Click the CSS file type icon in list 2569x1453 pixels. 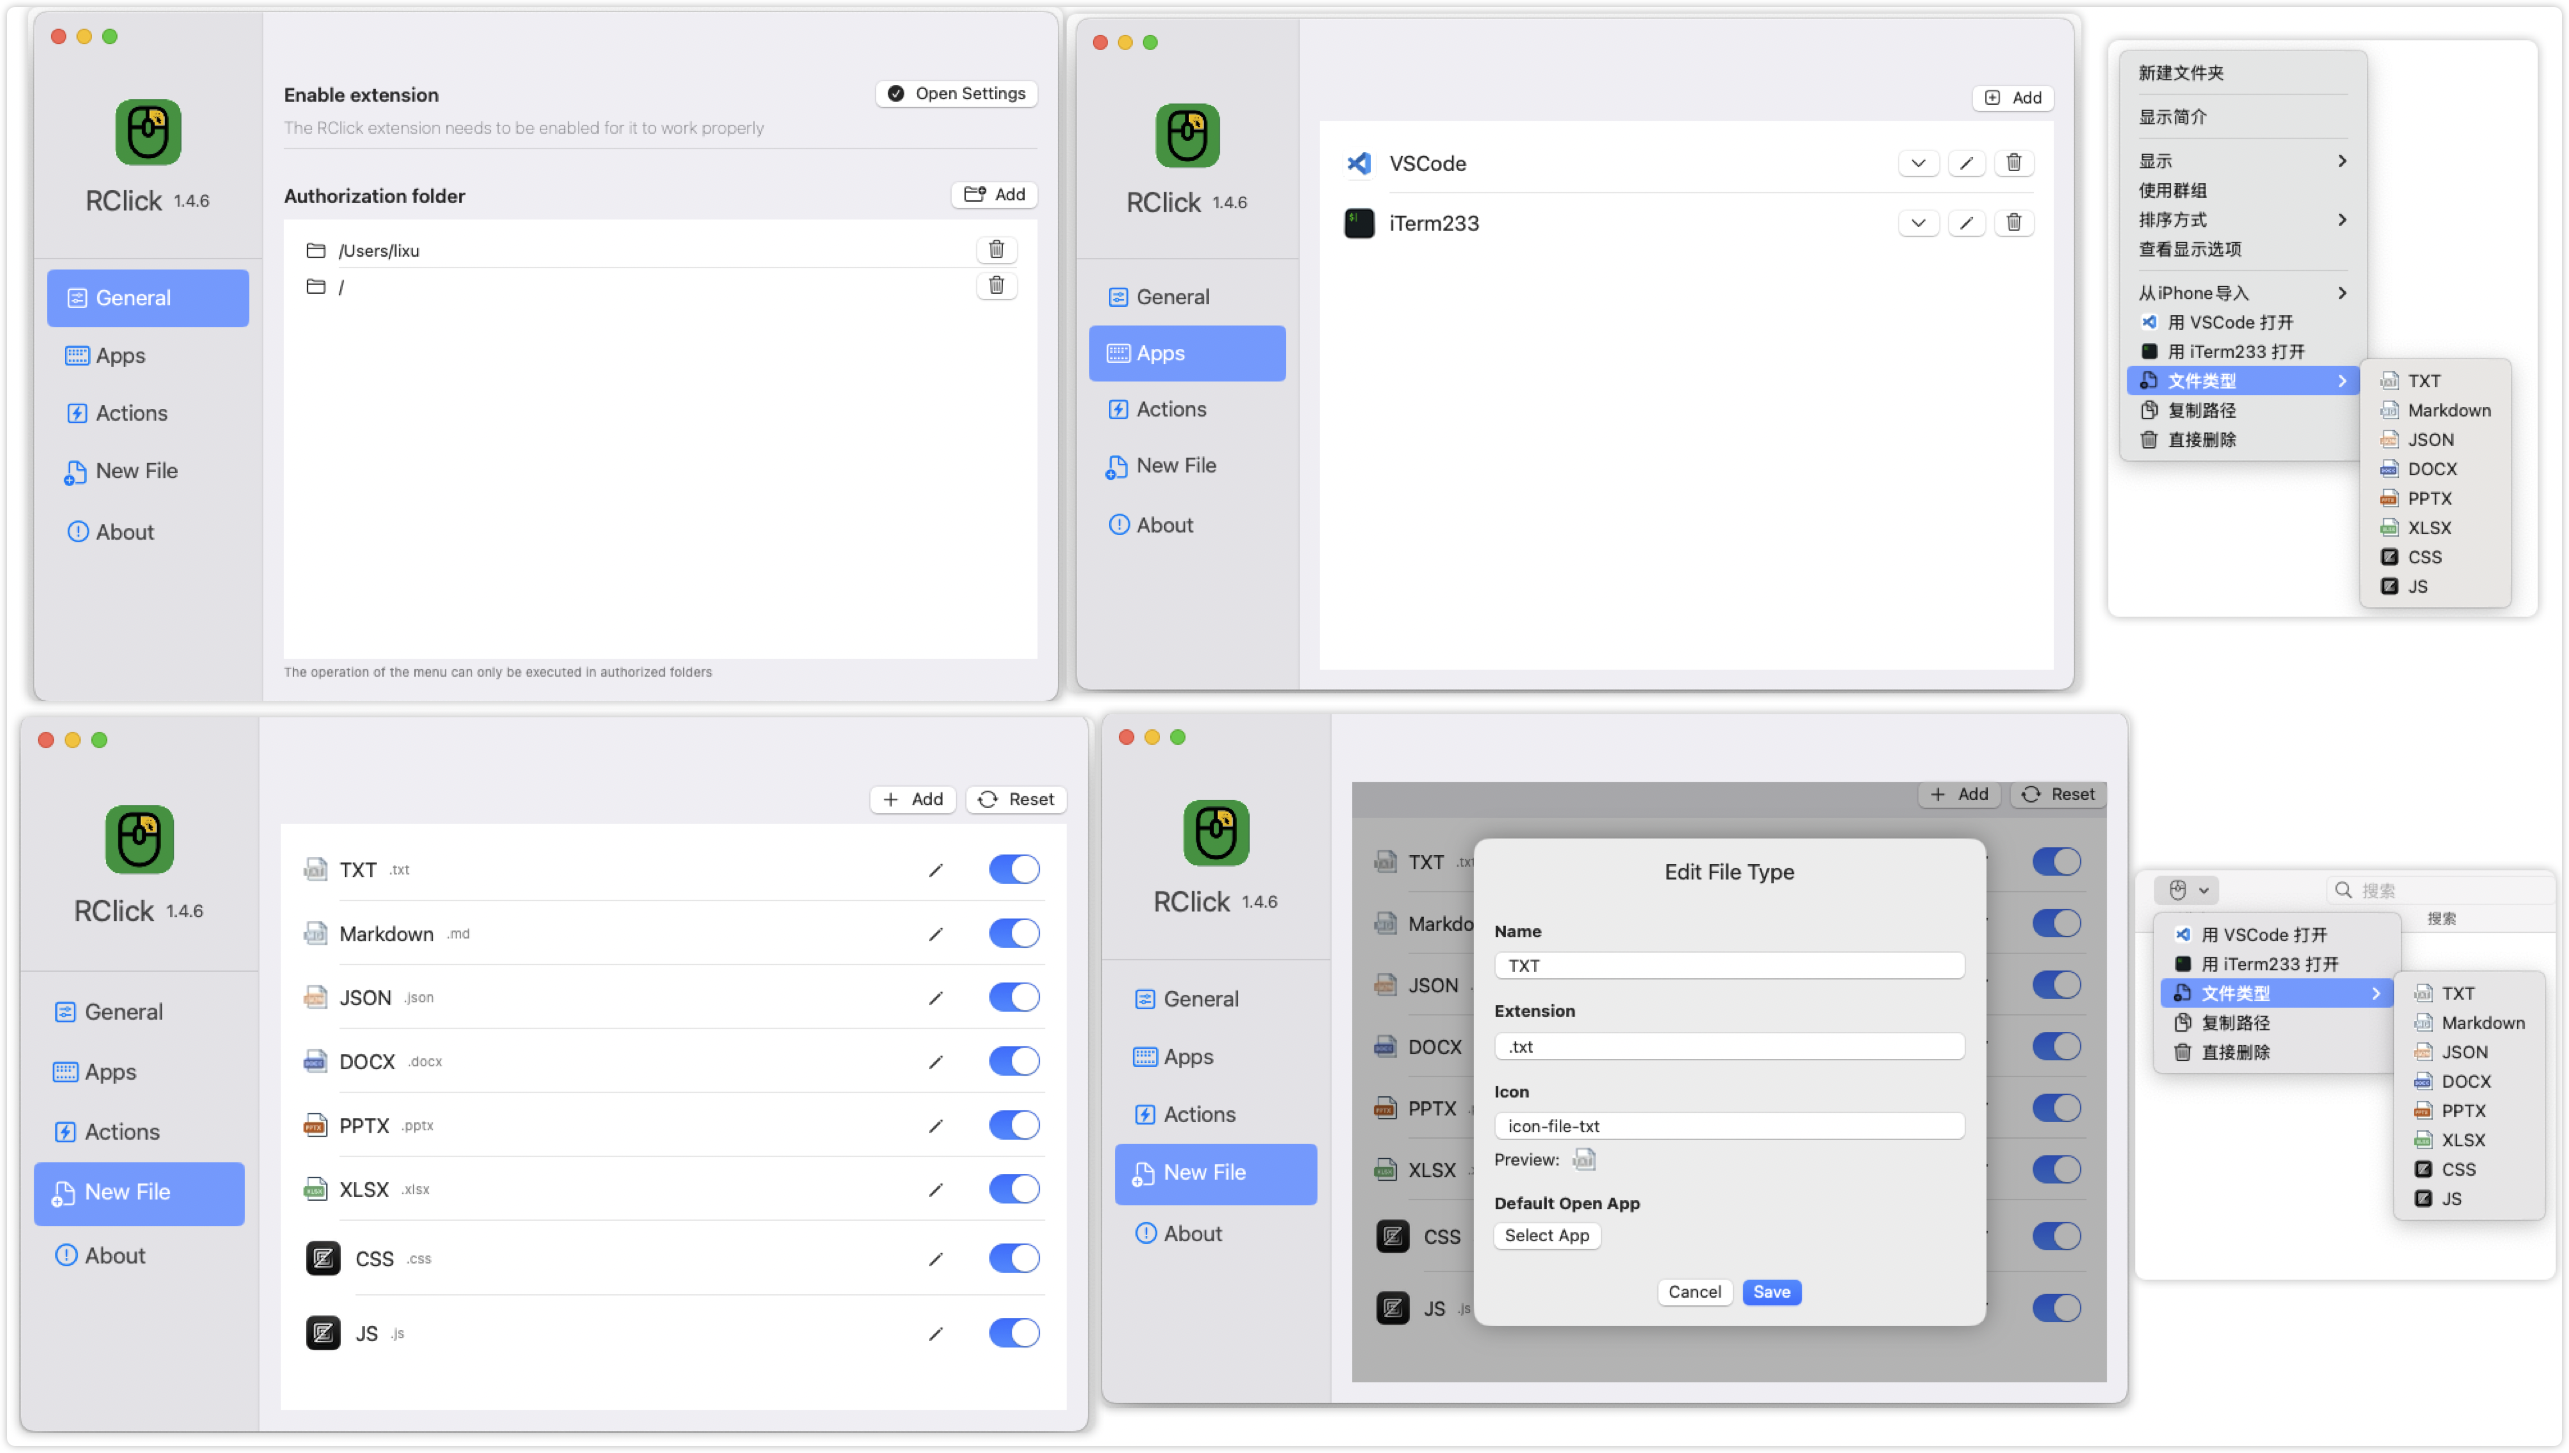click(x=323, y=1258)
